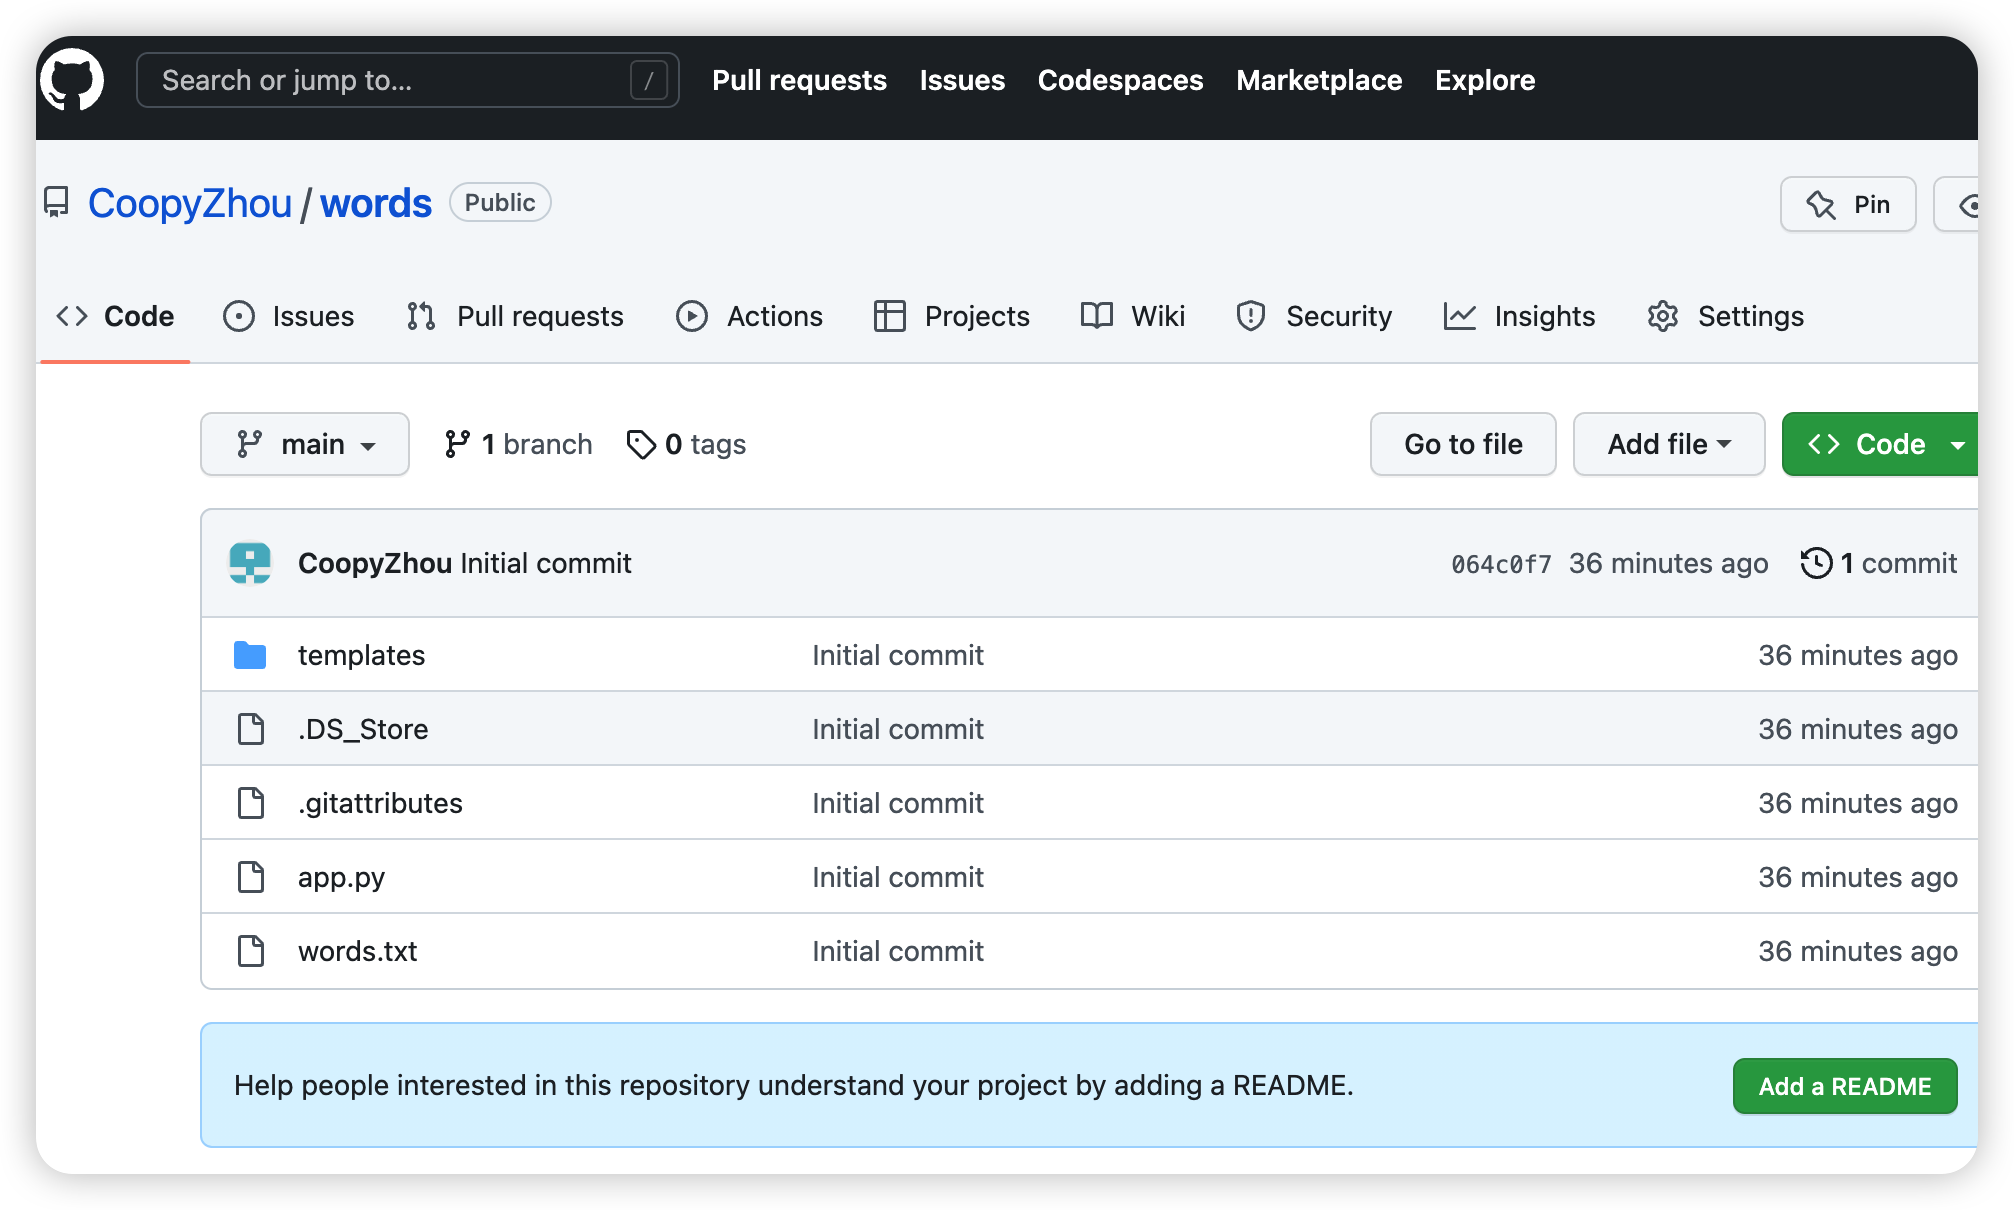
Task: Switch to the Actions tab
Action: tap(749, 316)
